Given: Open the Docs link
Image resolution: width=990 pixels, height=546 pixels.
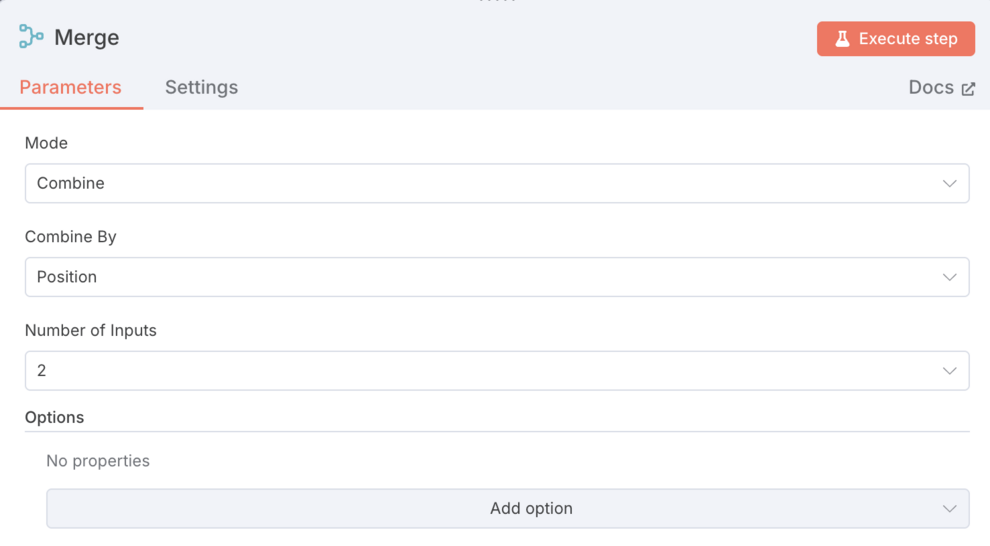Looking at the screenshot, I should 931,87.
